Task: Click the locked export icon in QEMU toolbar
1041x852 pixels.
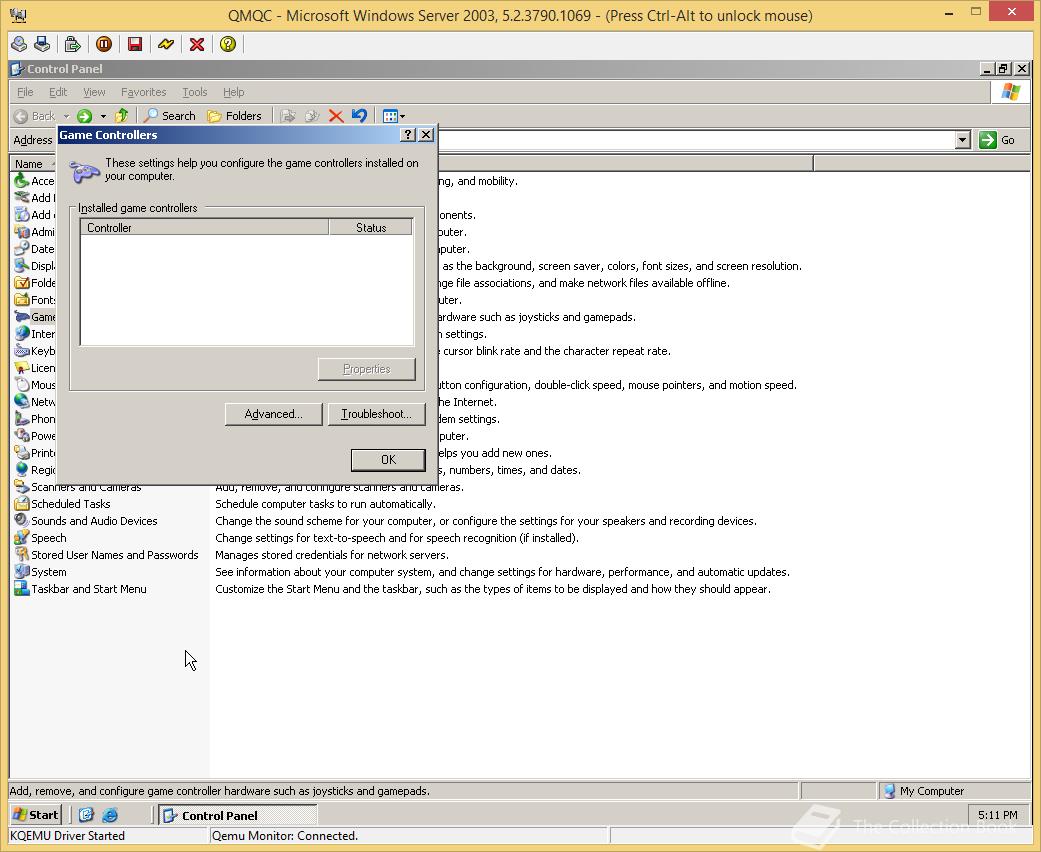Action: (72, 44)
